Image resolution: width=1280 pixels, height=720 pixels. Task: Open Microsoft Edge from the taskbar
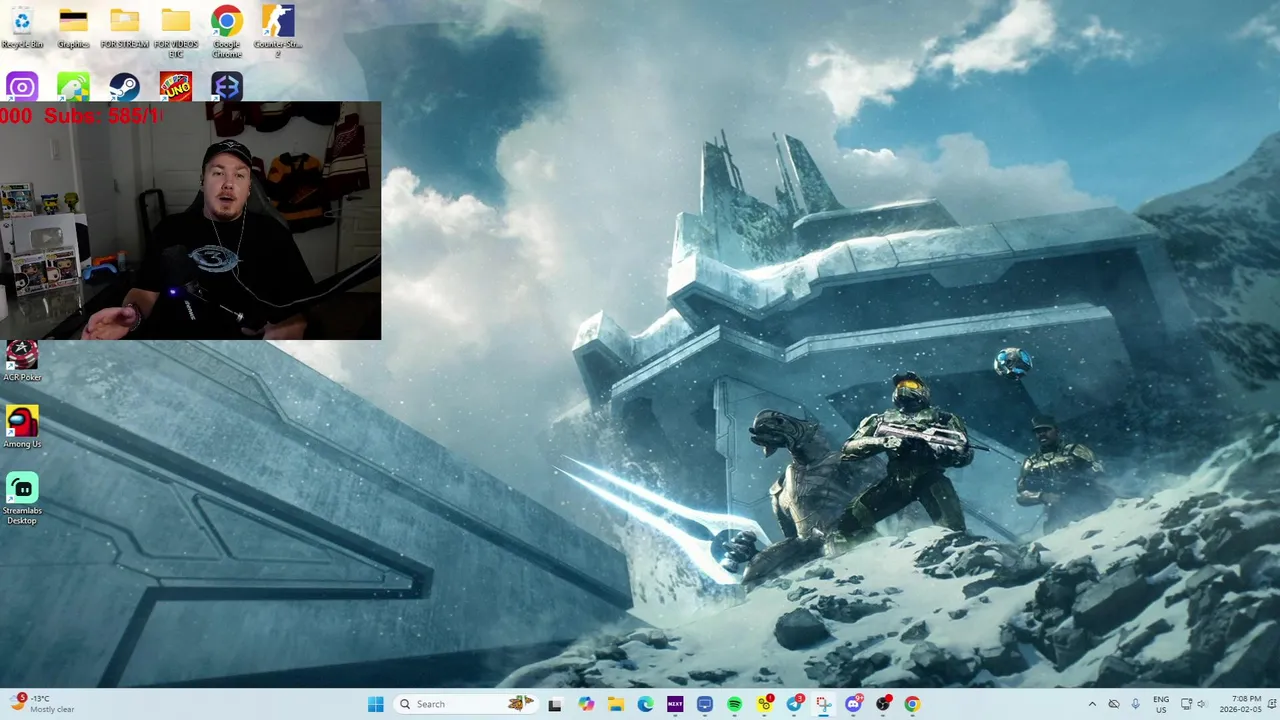coord(646,704)
